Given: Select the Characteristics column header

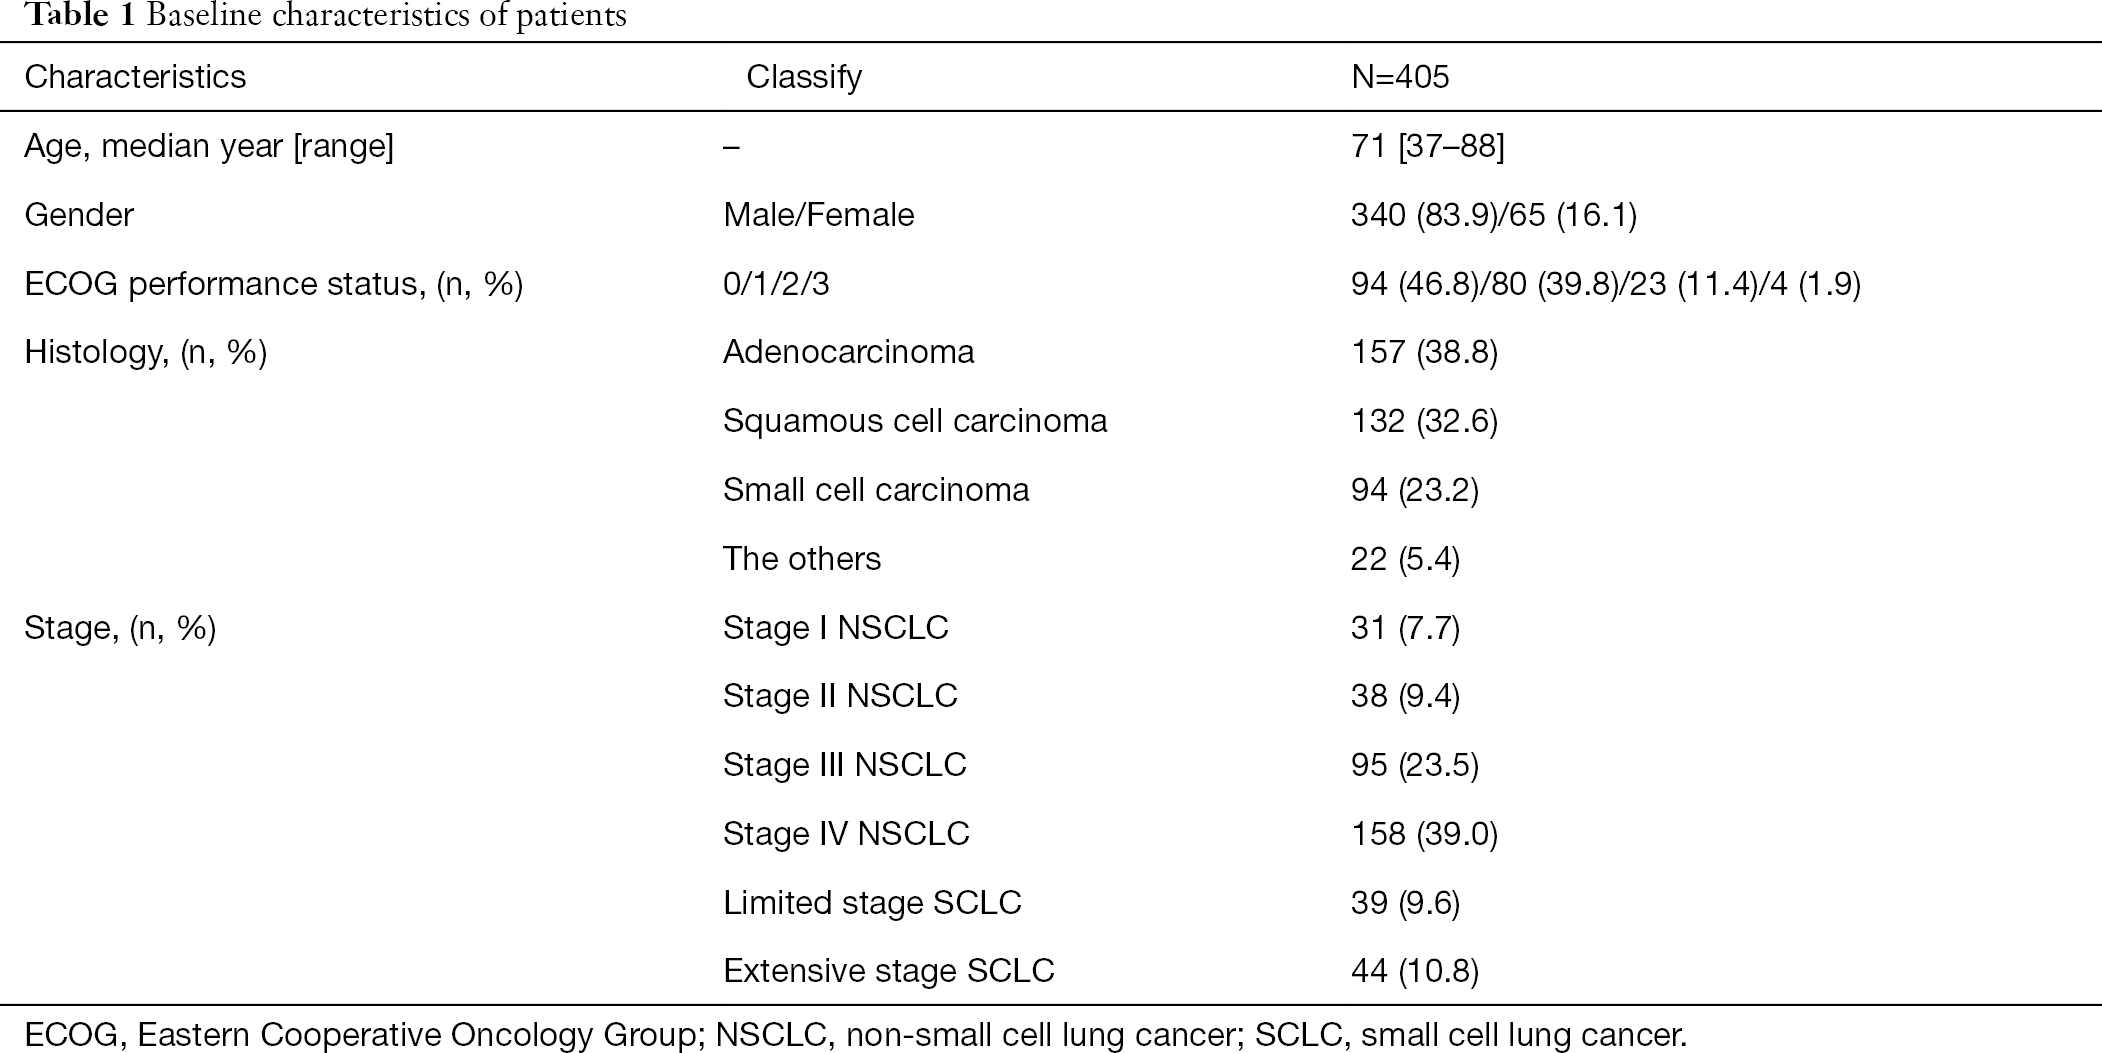Looking at the screenshot, I should (135, 77).
